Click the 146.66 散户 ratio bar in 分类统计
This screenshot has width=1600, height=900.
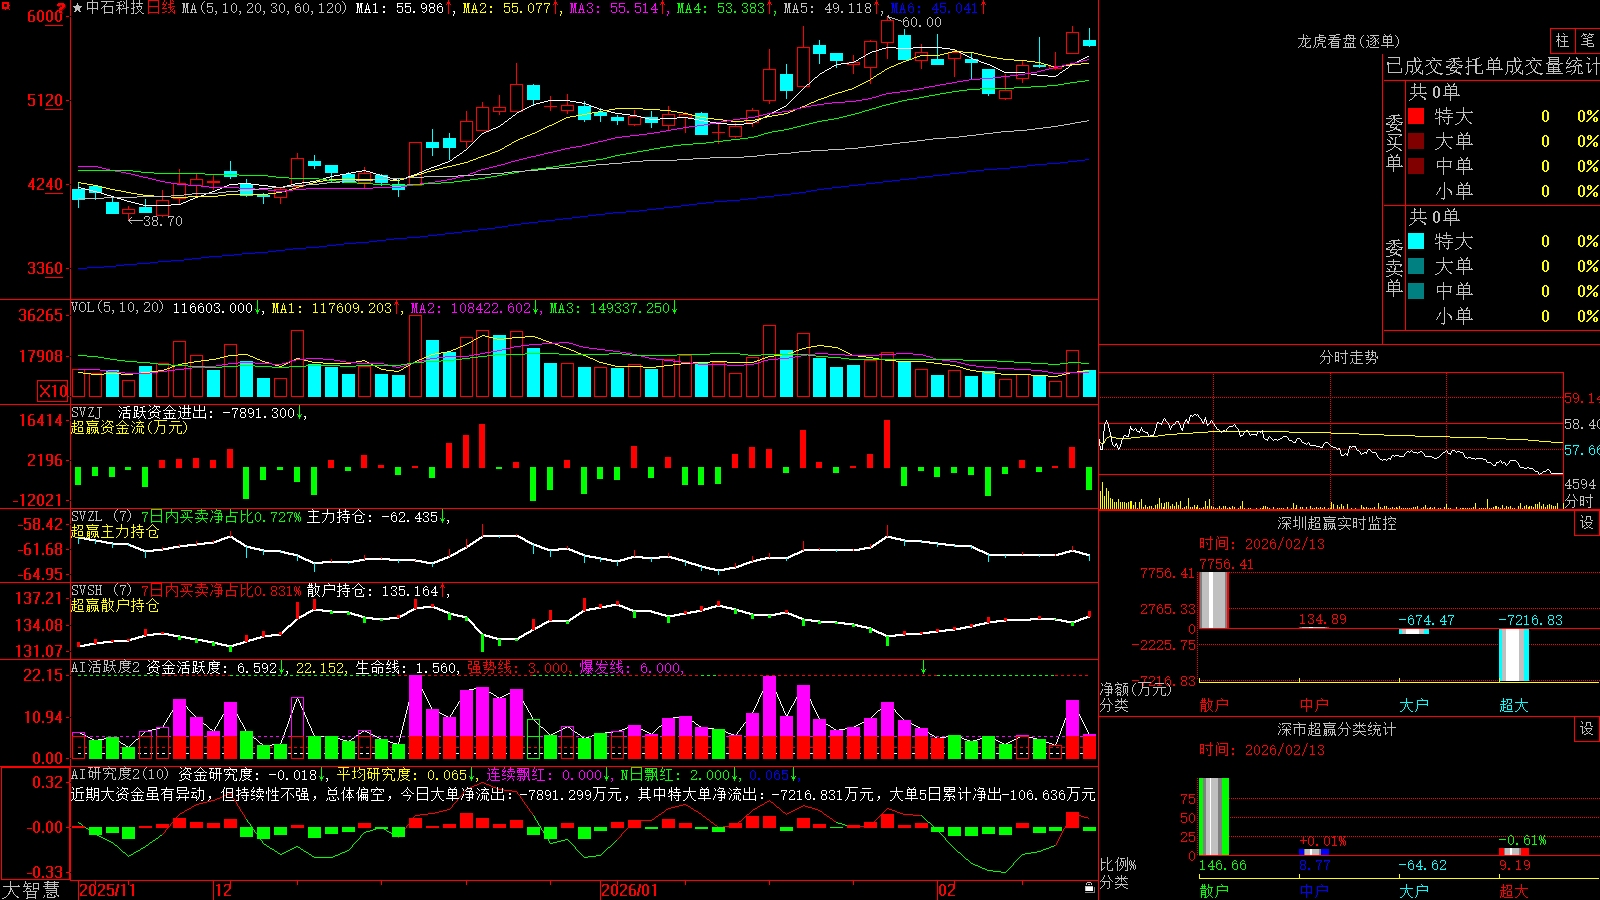point(1213,816)
